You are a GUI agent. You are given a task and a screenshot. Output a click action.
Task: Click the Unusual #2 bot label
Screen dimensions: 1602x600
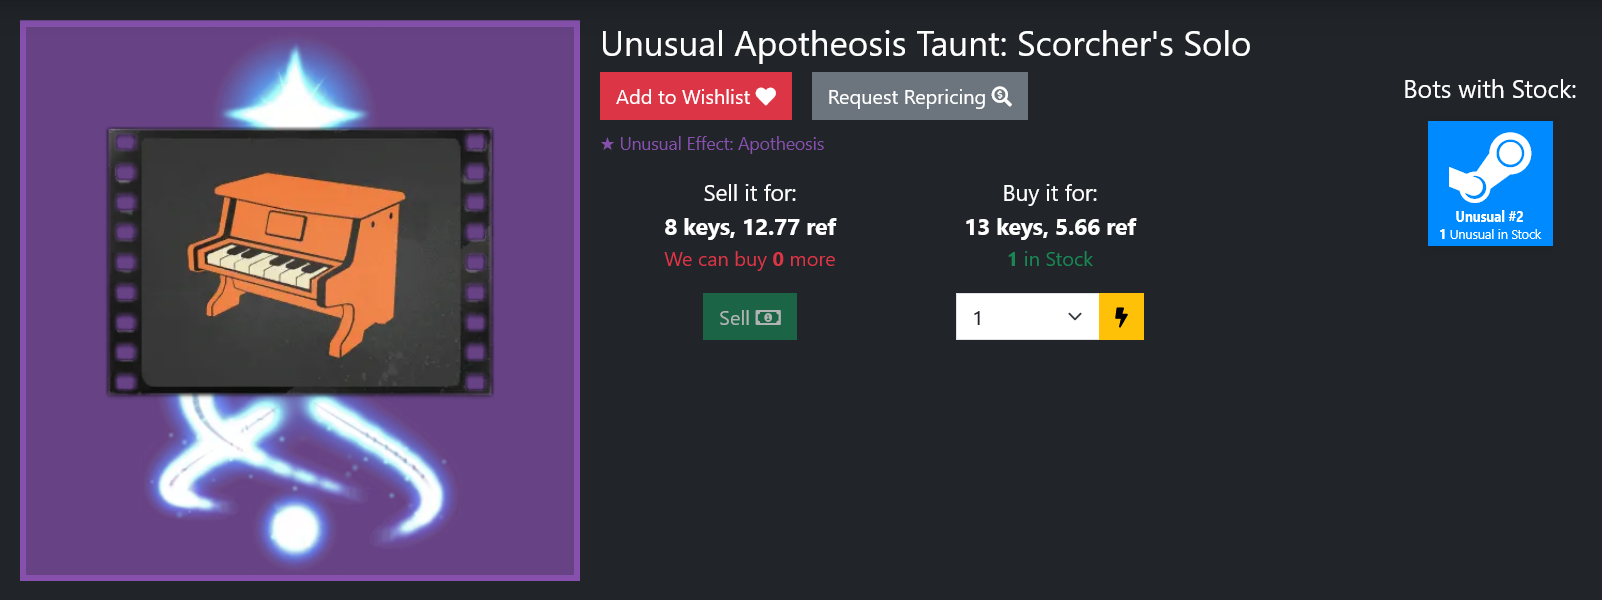tap(1489, 217)
